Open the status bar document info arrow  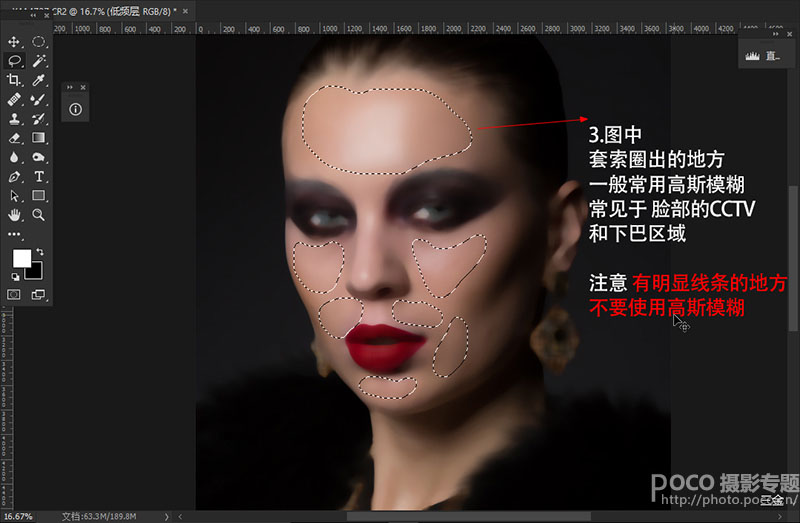(166, 516)
